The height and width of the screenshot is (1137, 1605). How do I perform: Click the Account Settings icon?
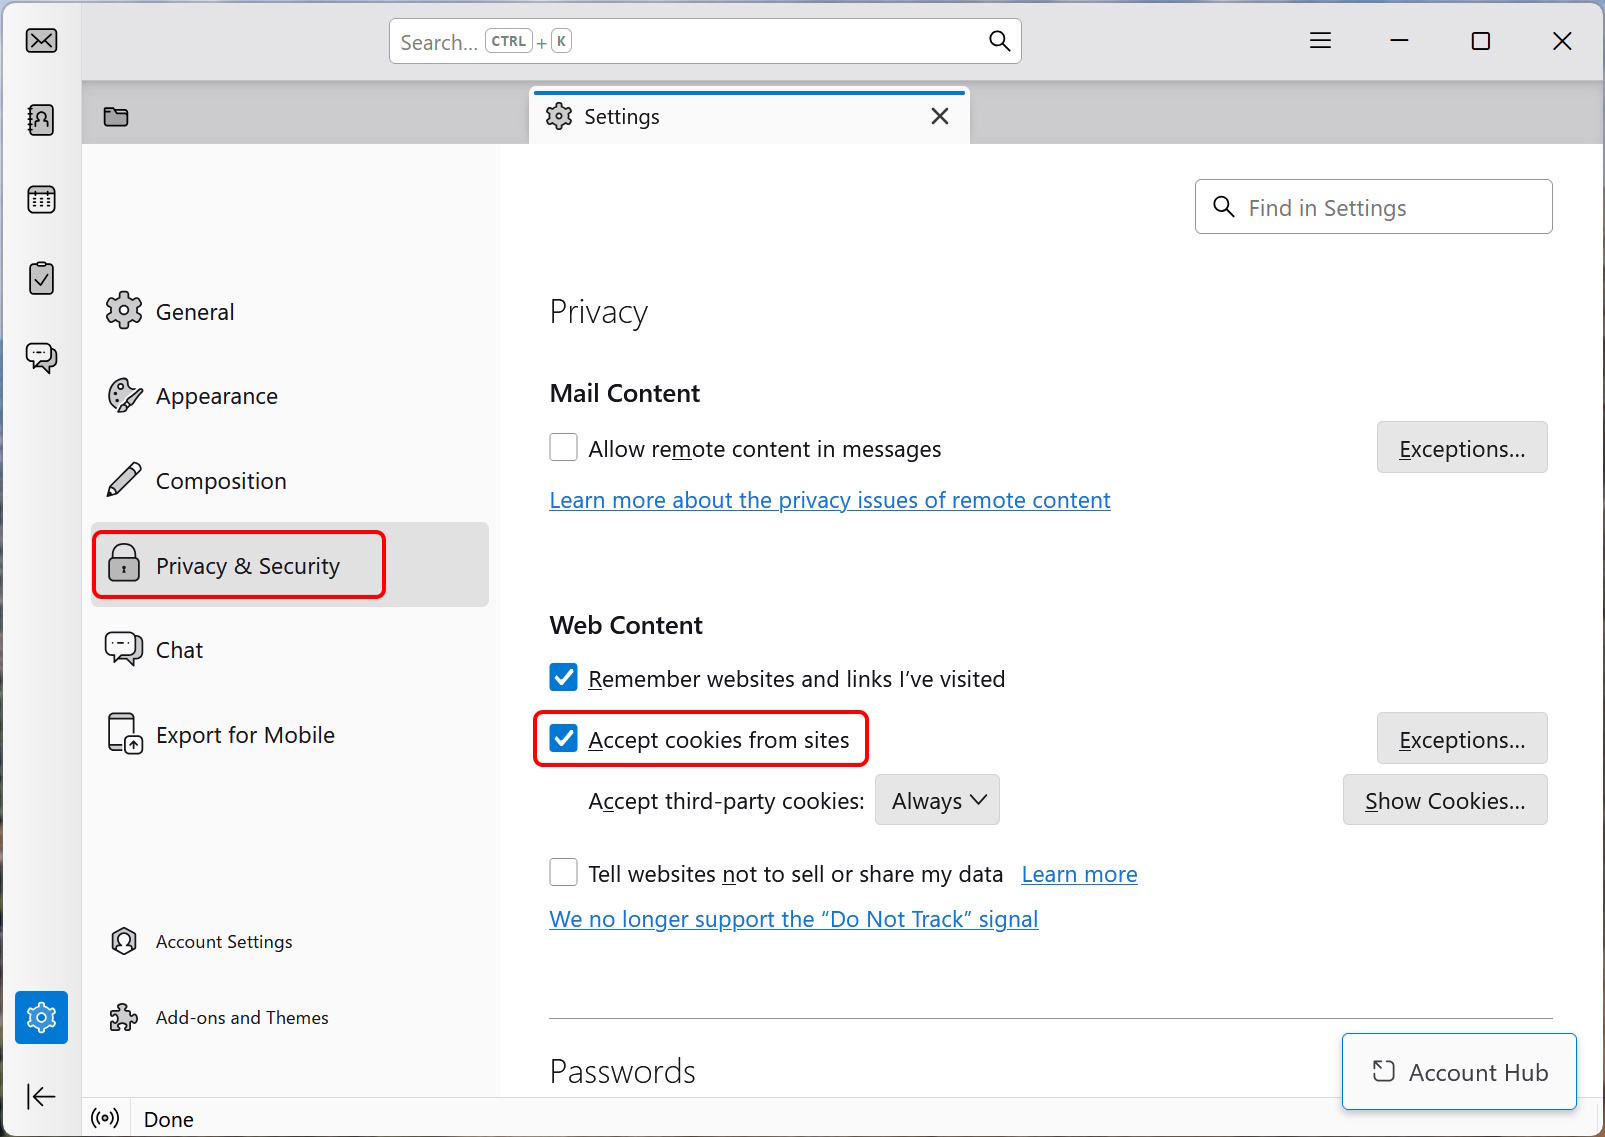pyautogui.click(x=124, y=941)
